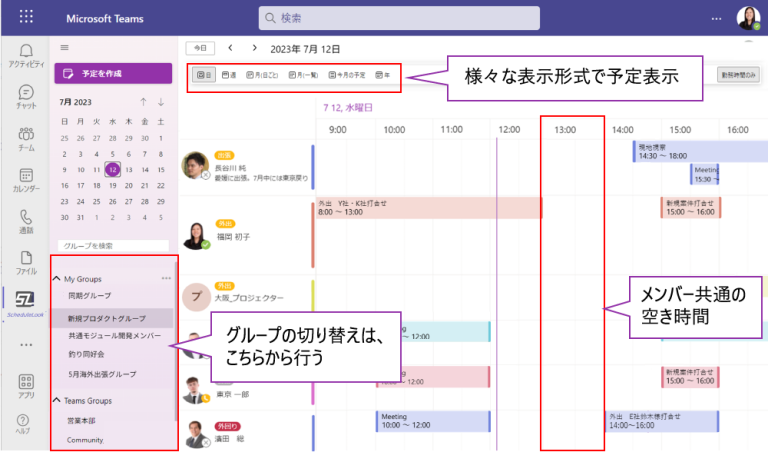Open 通話 (Calls) in the sidebar
768x452 pixels.
pyautogui.click(x=26, y=222)
